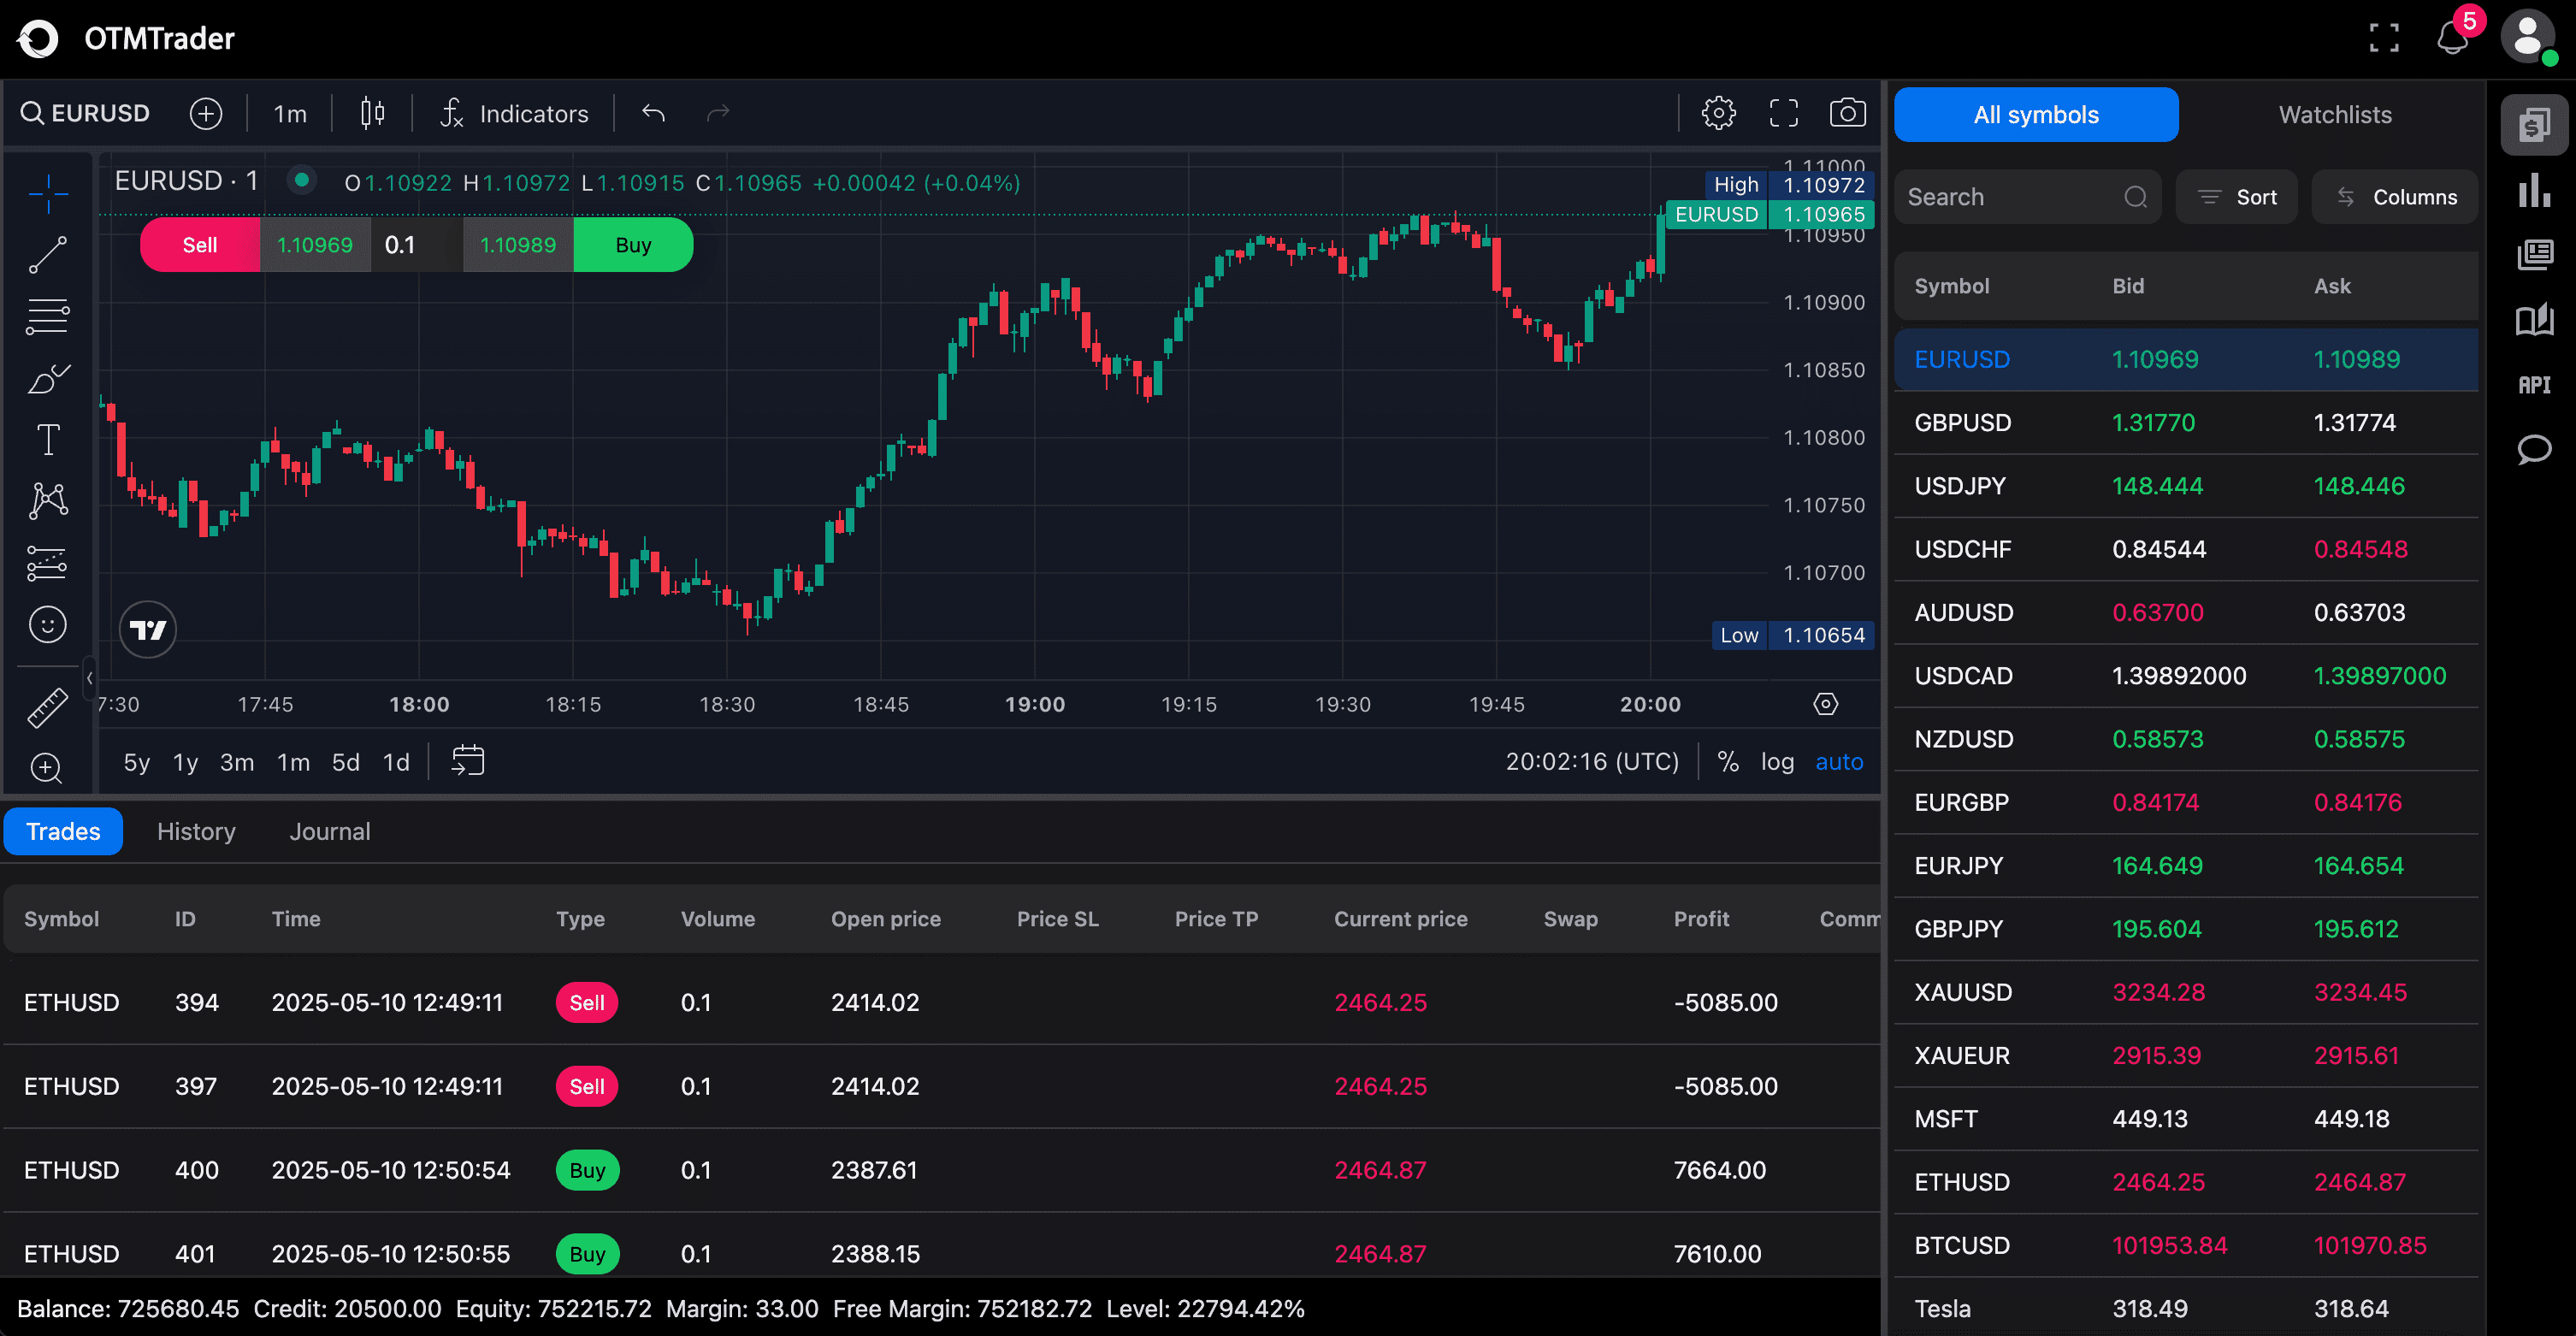This screenshot has width=2576, height=1336.
Task: Toggle percent scale on chart
Action: [x=1727, y=762]
